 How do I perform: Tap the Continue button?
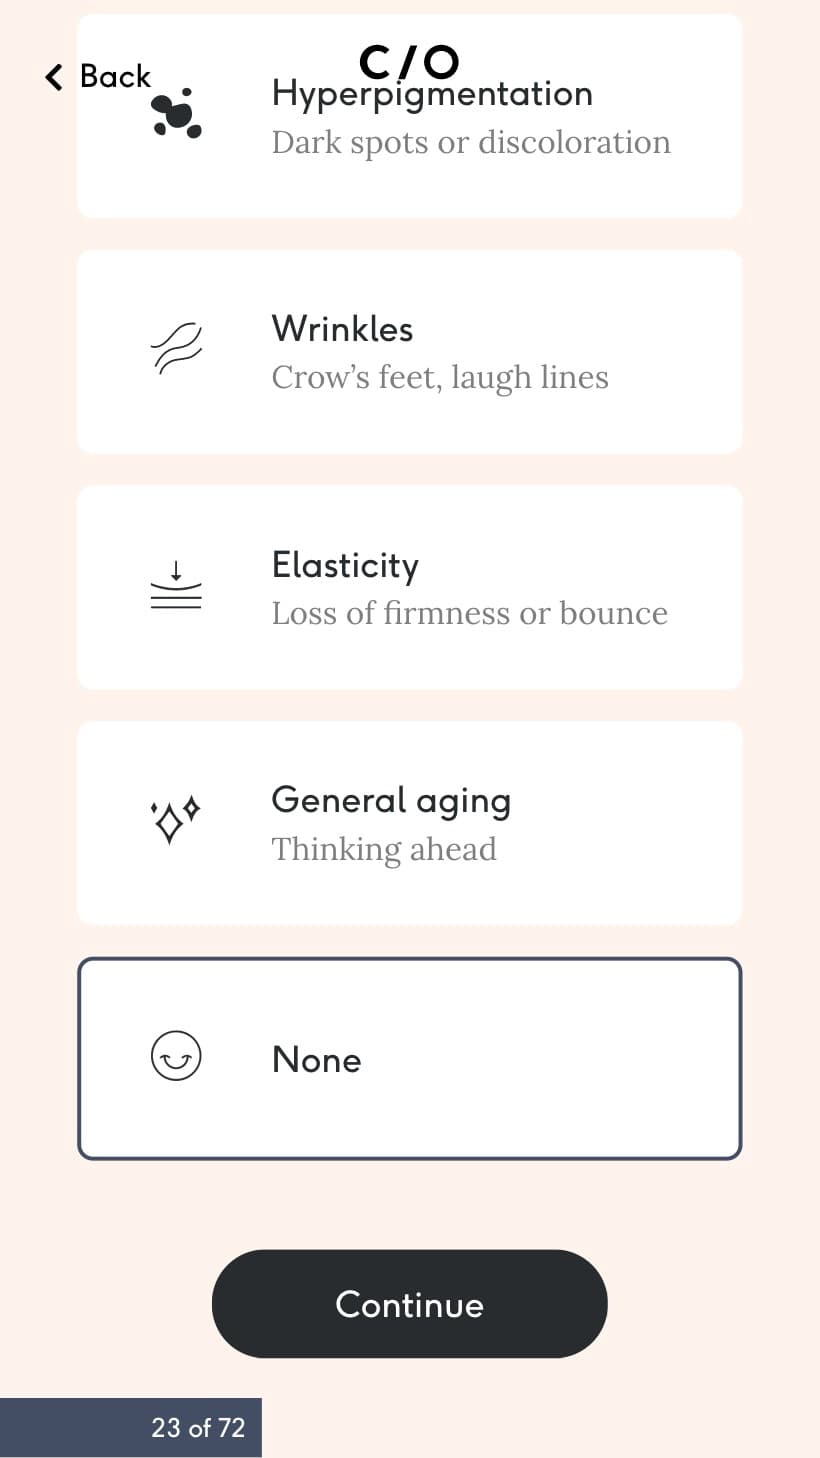point(410,1304)
